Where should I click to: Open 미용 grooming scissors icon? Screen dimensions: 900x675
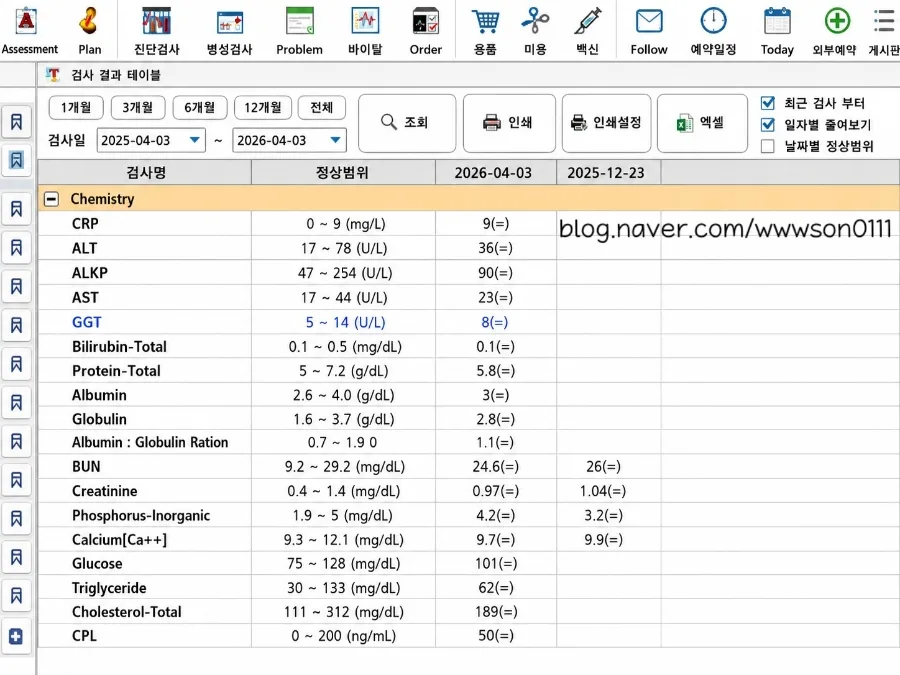(x=535, y=21)
